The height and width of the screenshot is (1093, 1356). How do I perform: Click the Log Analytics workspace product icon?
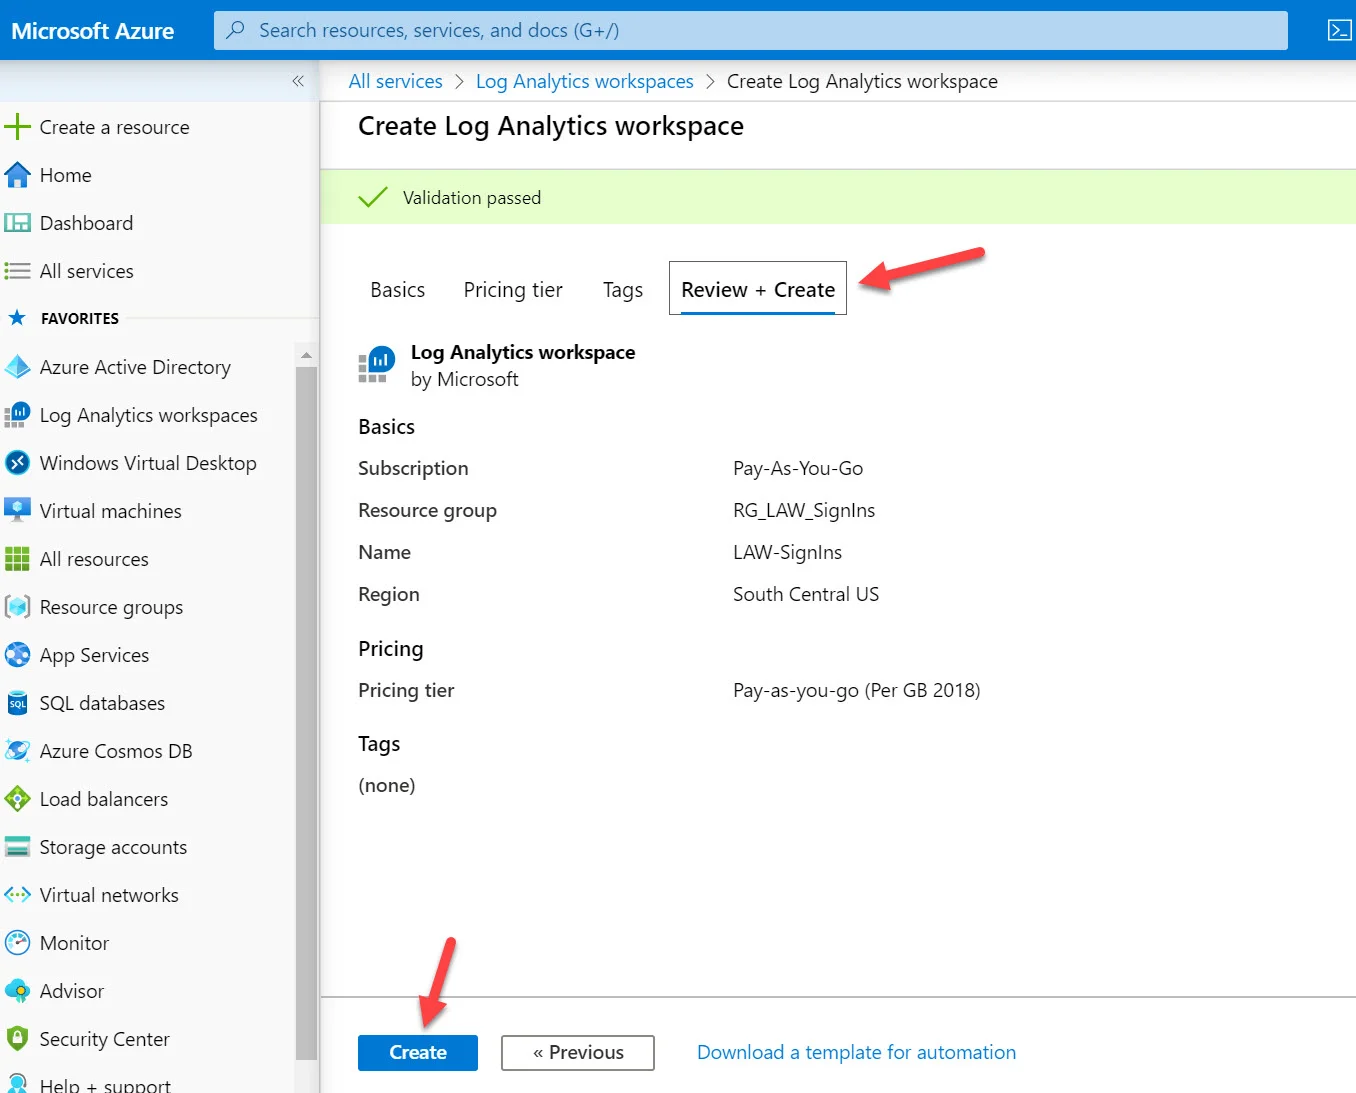click(377, 364)
